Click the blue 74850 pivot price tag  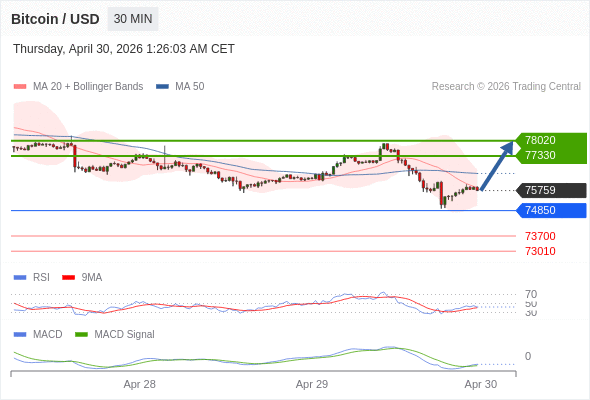point(551,210)
